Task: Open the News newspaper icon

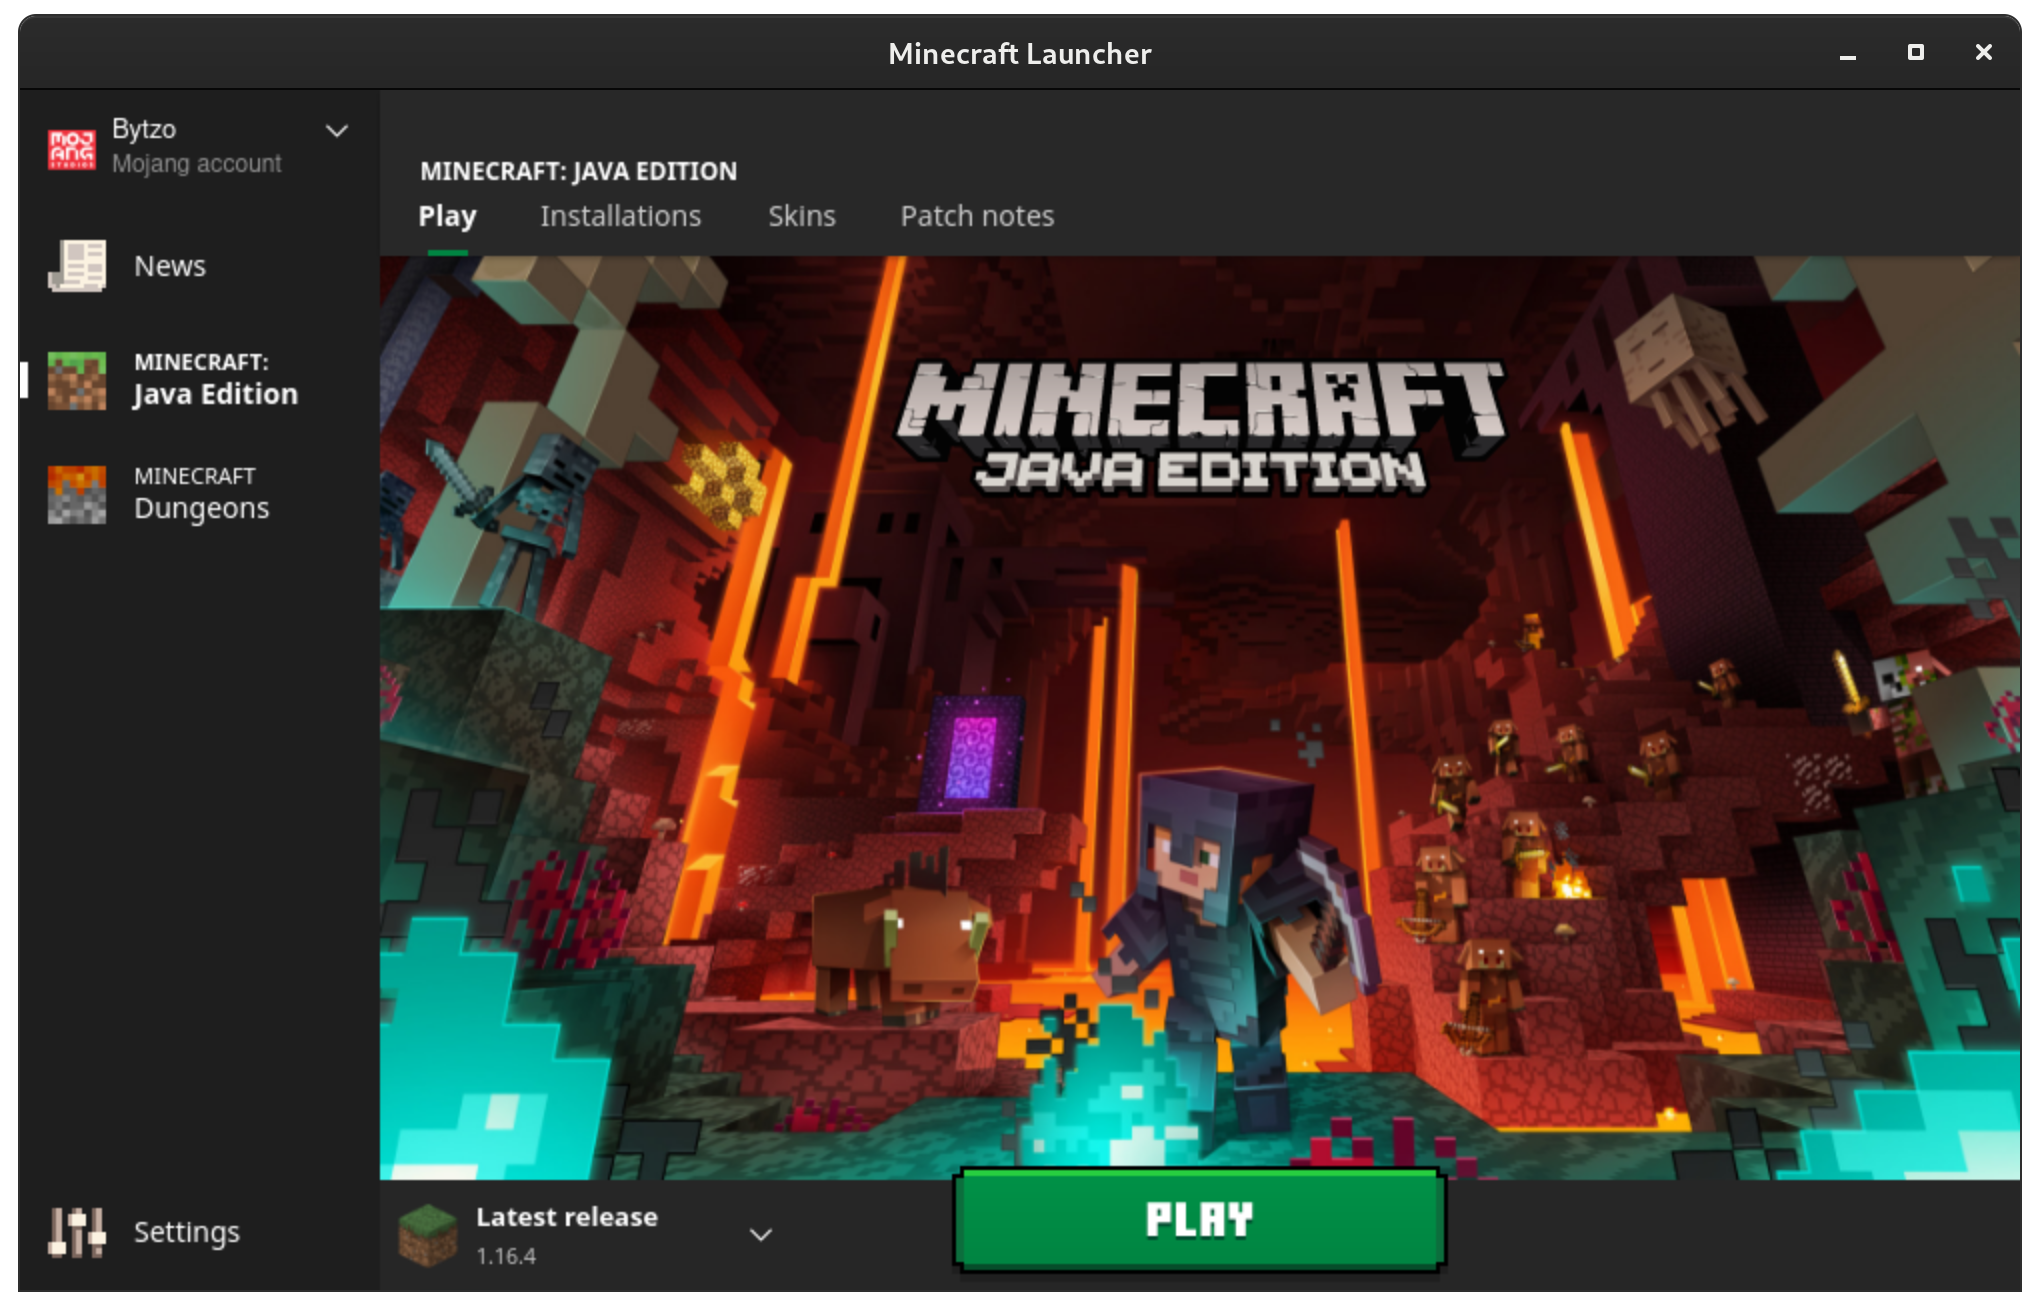Action: [x=77, y=266]
